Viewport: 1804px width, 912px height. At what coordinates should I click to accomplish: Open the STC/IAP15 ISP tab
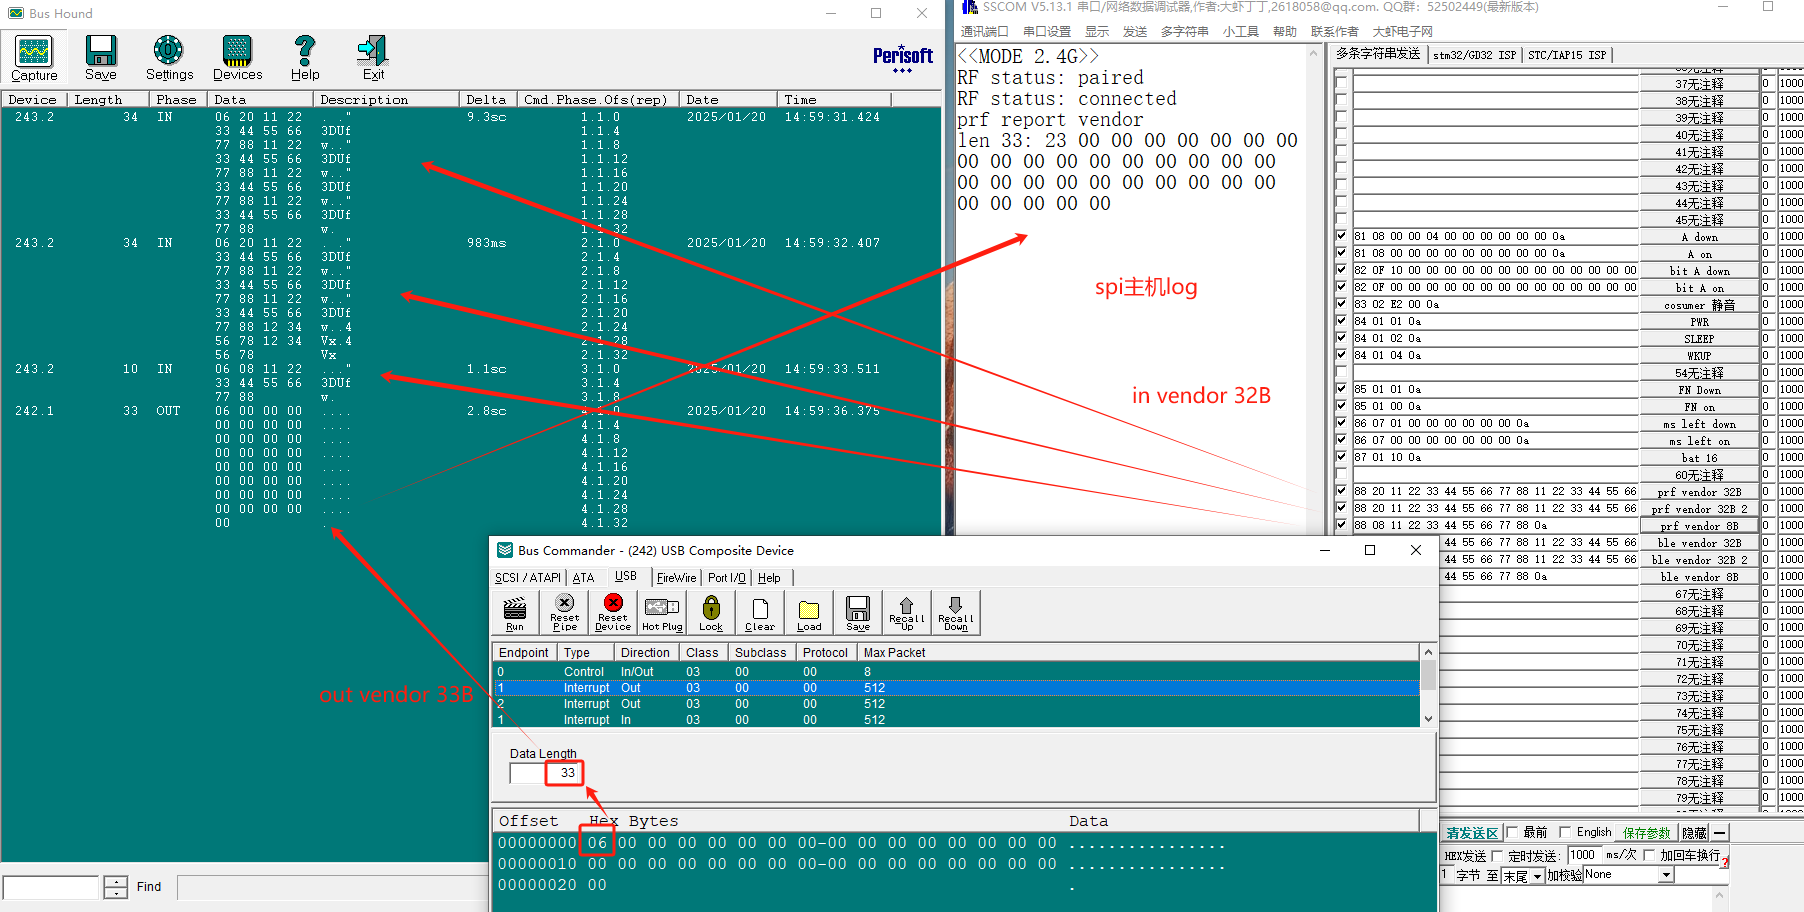point(1566,55)
